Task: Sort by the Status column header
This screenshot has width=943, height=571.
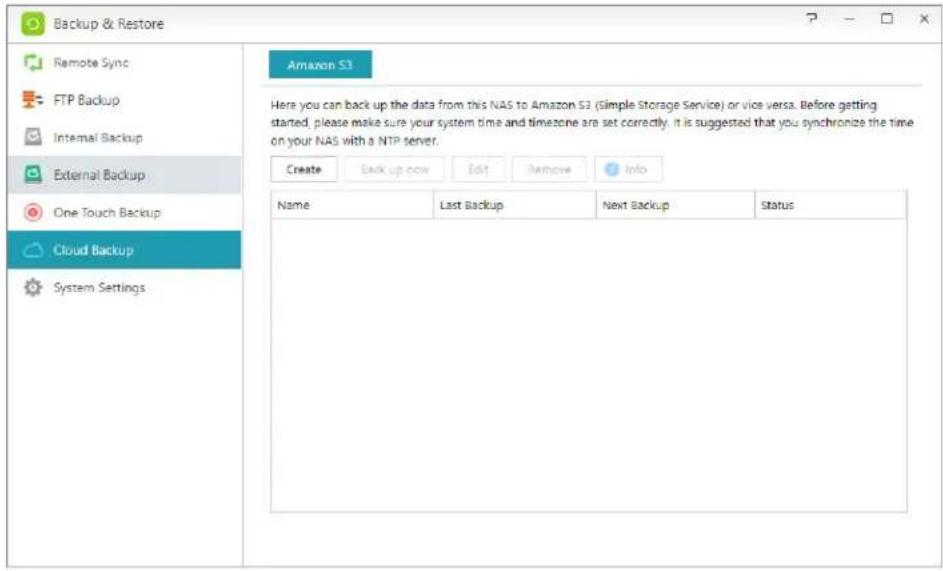Action: pos(831,205)
